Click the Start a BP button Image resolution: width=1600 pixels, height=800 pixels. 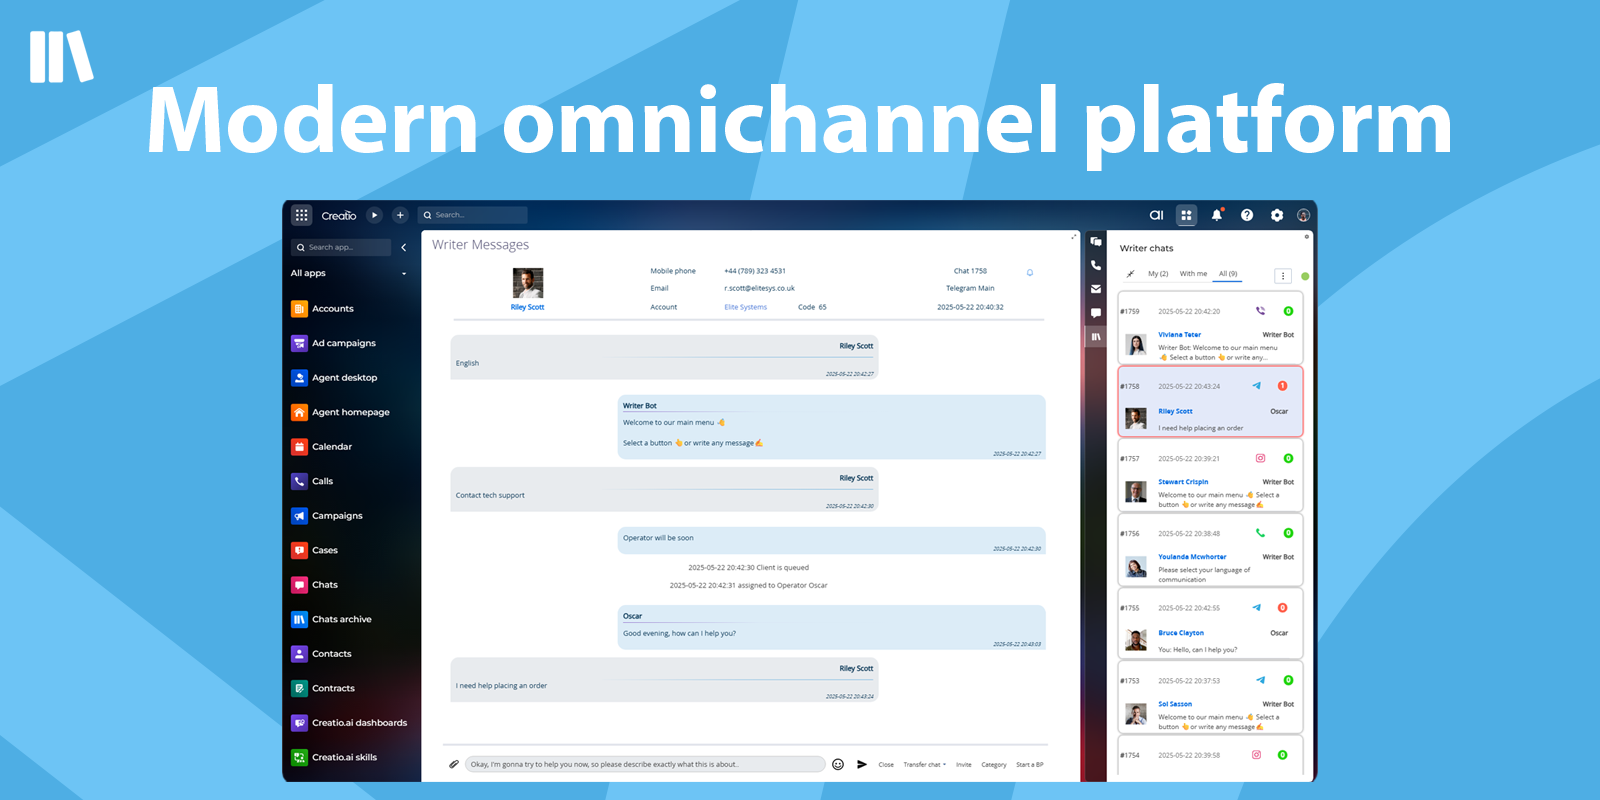(1030, 765)
